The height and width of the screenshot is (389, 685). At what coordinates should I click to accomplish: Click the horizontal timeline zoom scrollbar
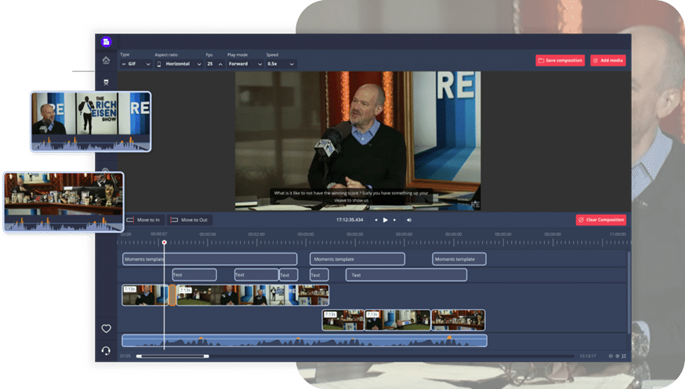(173, 356)
